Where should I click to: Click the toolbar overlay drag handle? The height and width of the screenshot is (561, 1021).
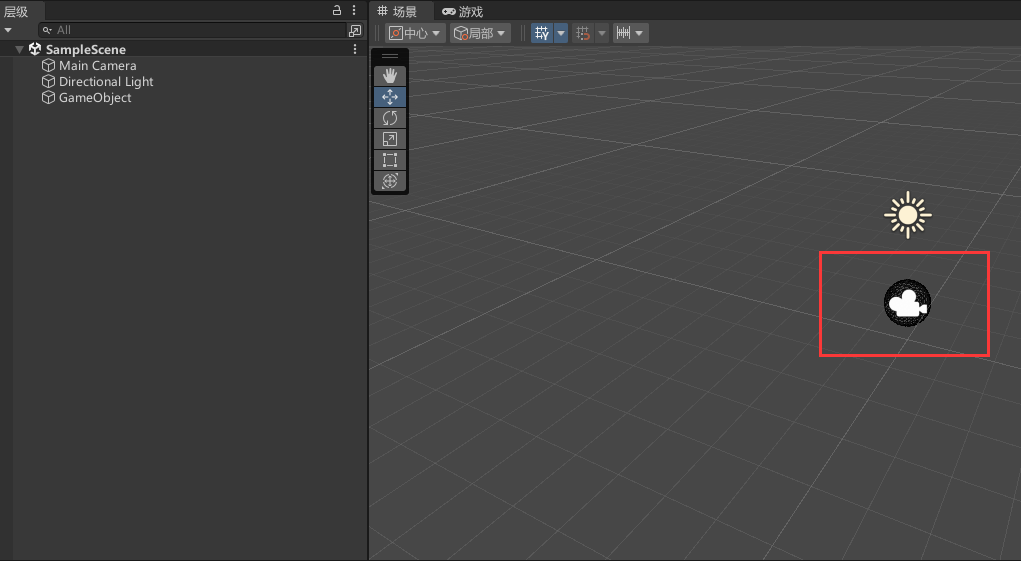389,56
